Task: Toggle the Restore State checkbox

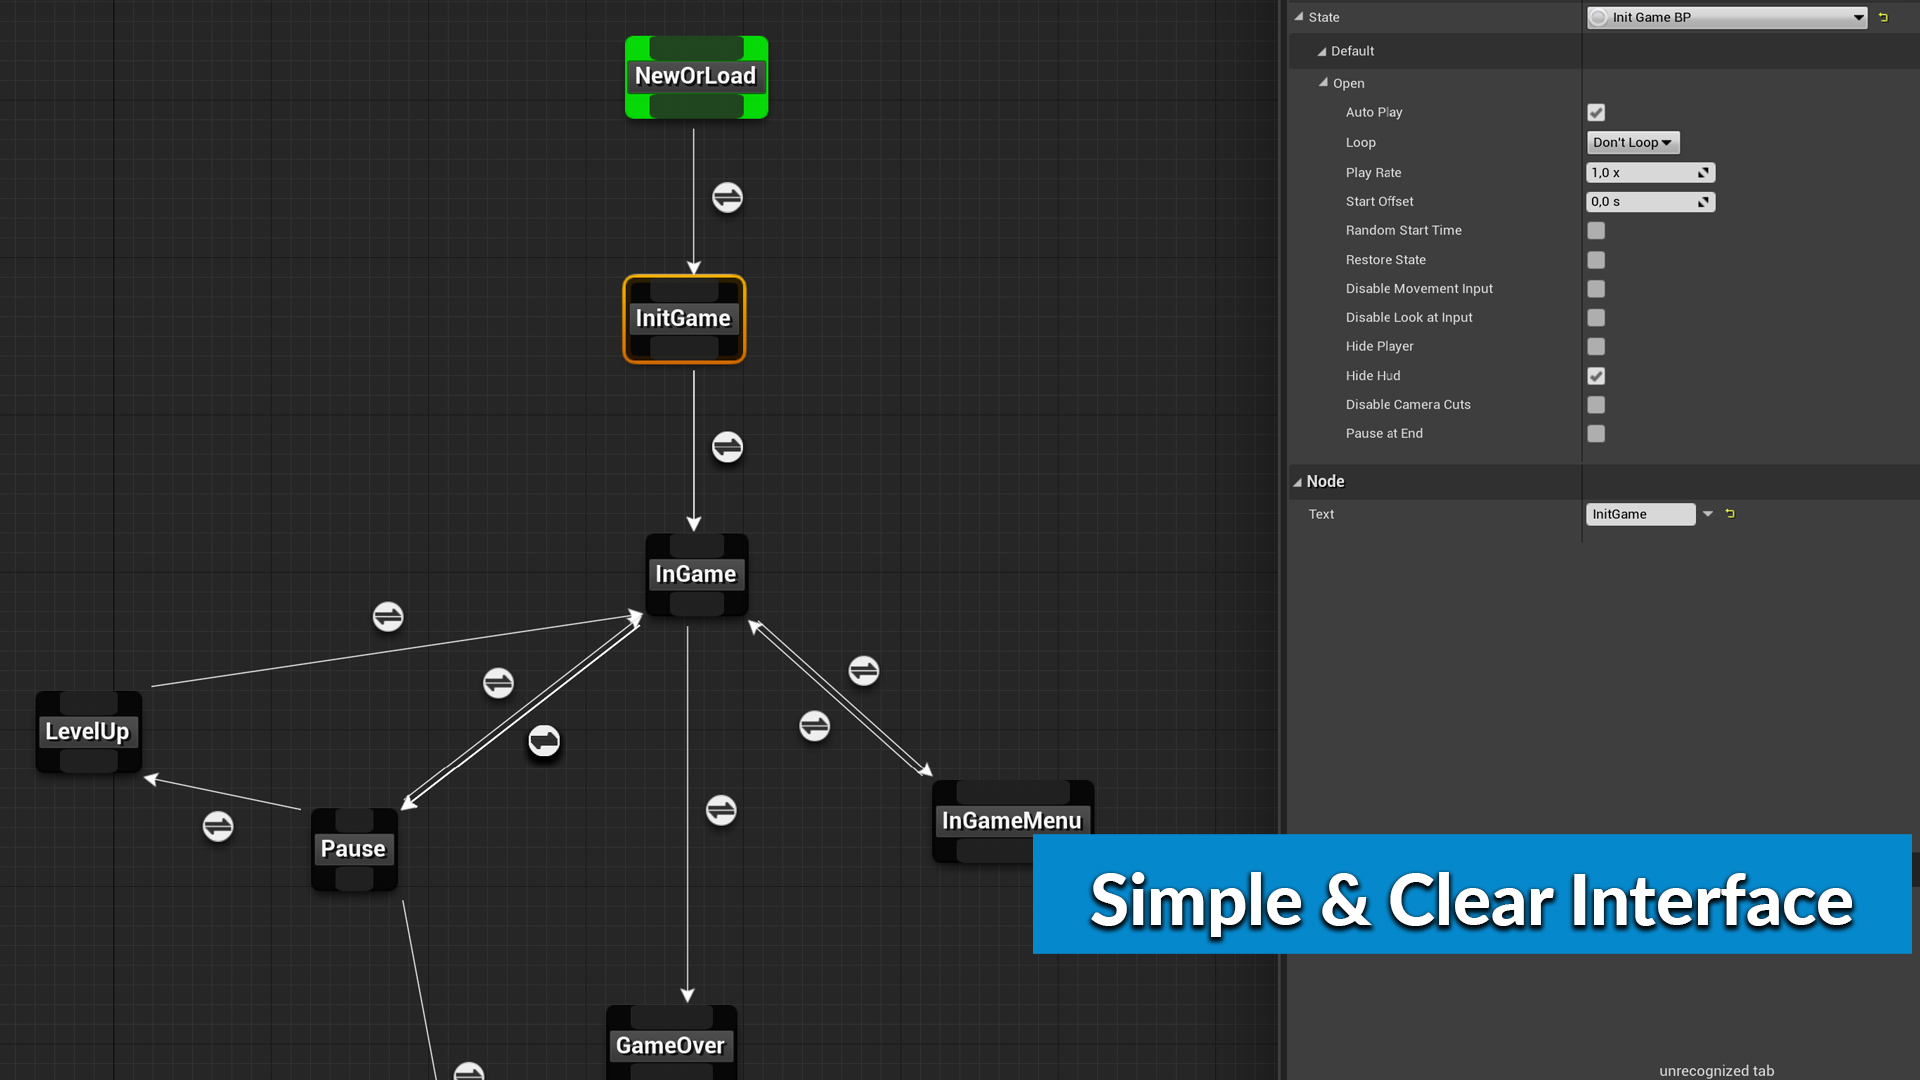Action: [x=1597, y=260]
